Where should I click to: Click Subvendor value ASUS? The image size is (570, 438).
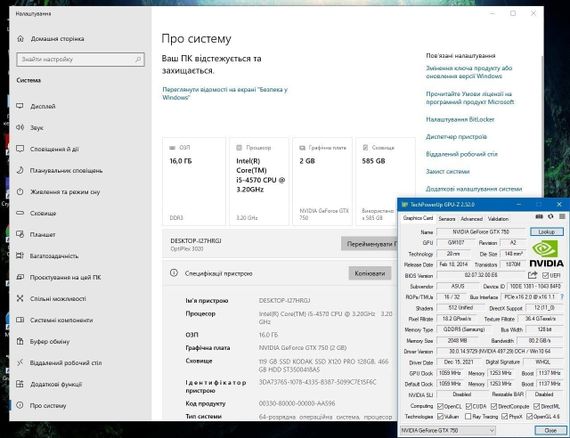458,286
